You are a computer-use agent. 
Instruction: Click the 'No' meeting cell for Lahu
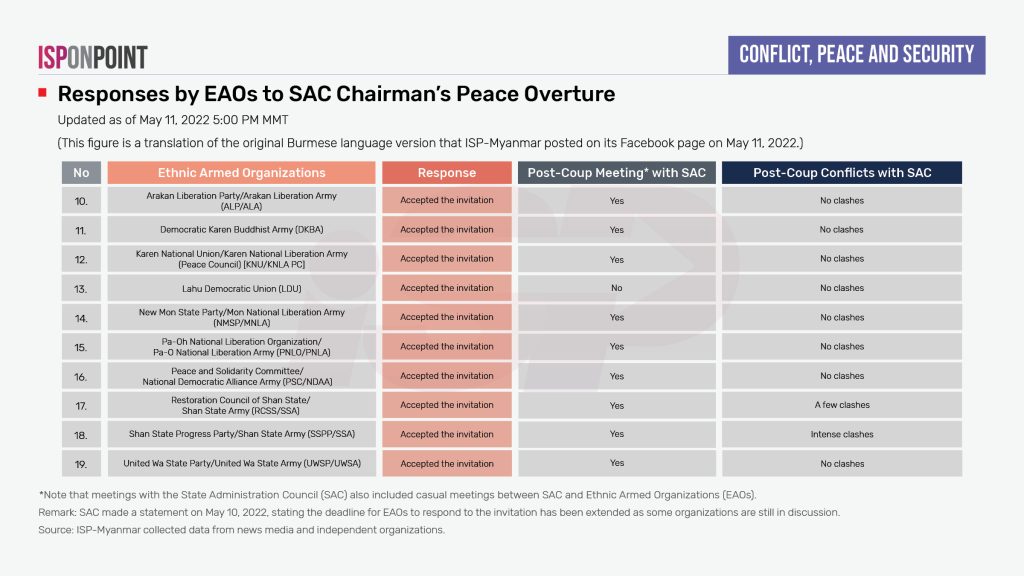616,288
